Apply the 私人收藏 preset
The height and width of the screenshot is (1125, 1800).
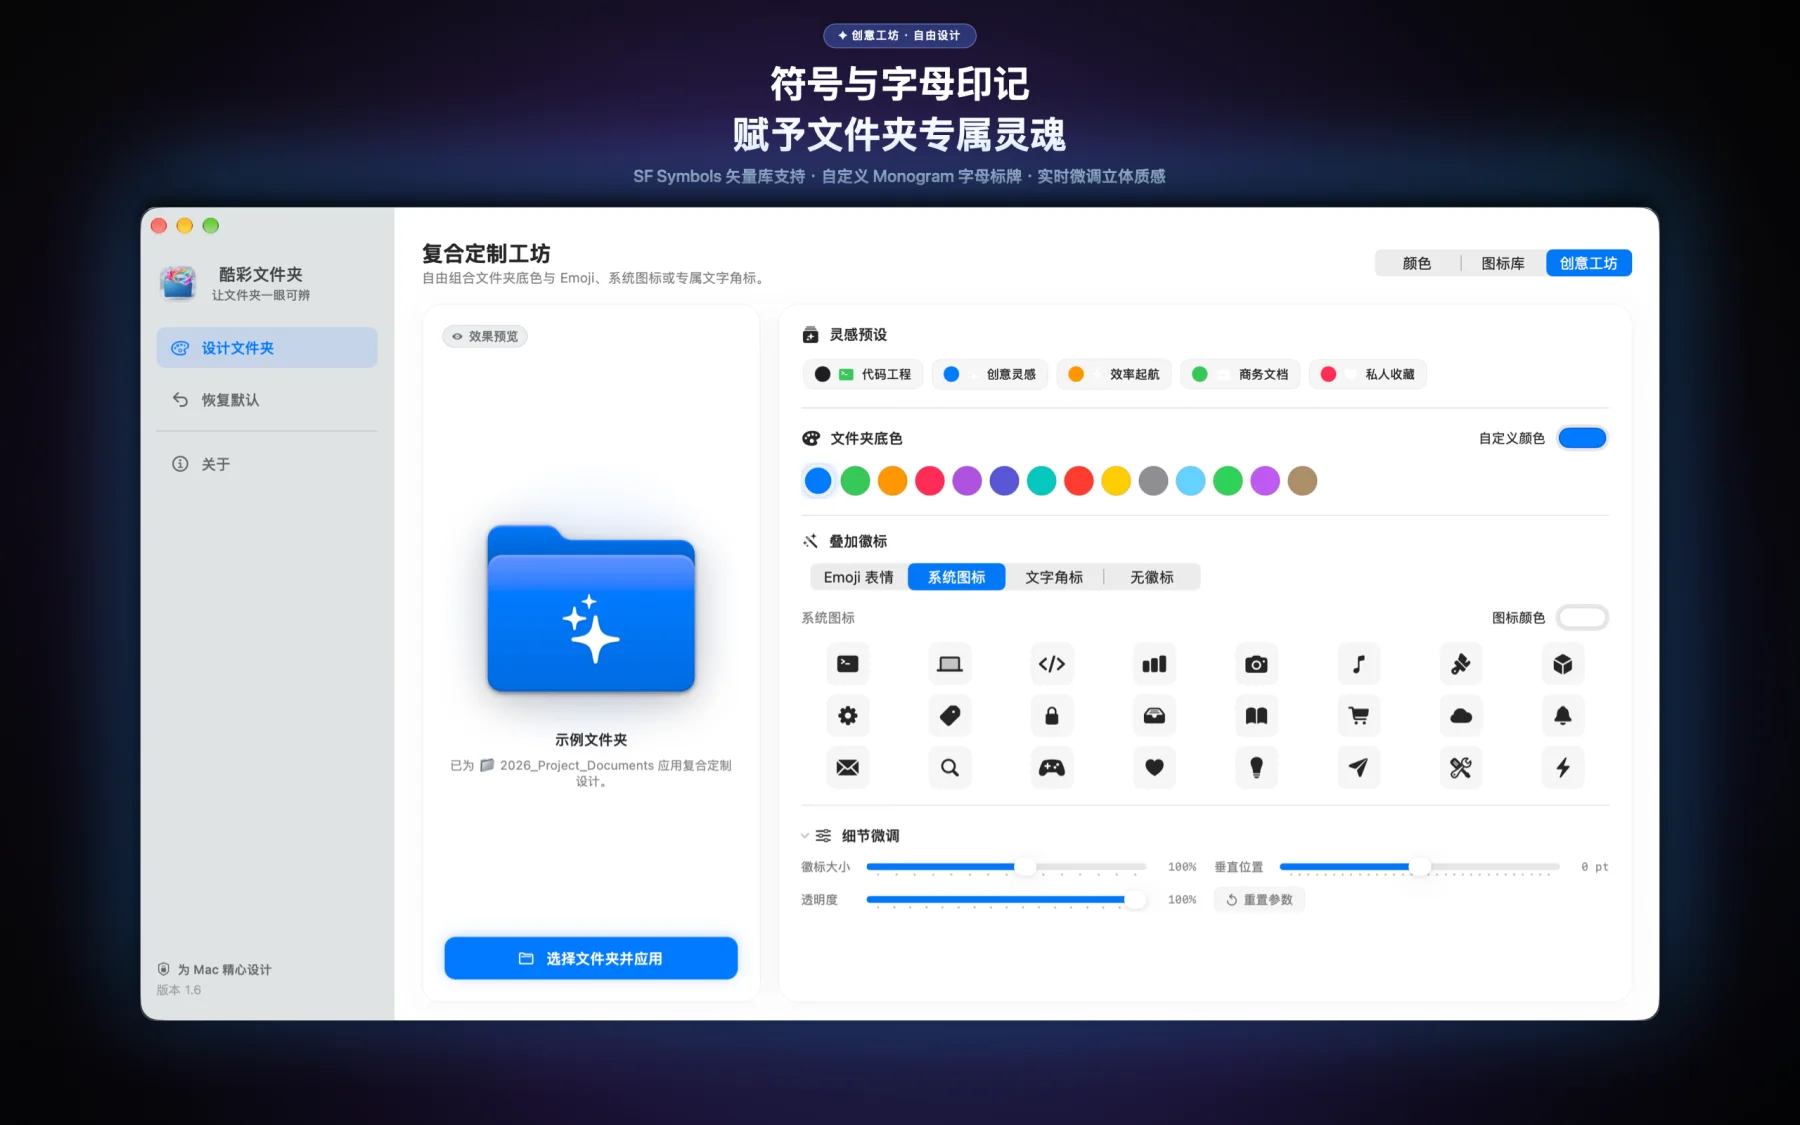click(1368, 374)
